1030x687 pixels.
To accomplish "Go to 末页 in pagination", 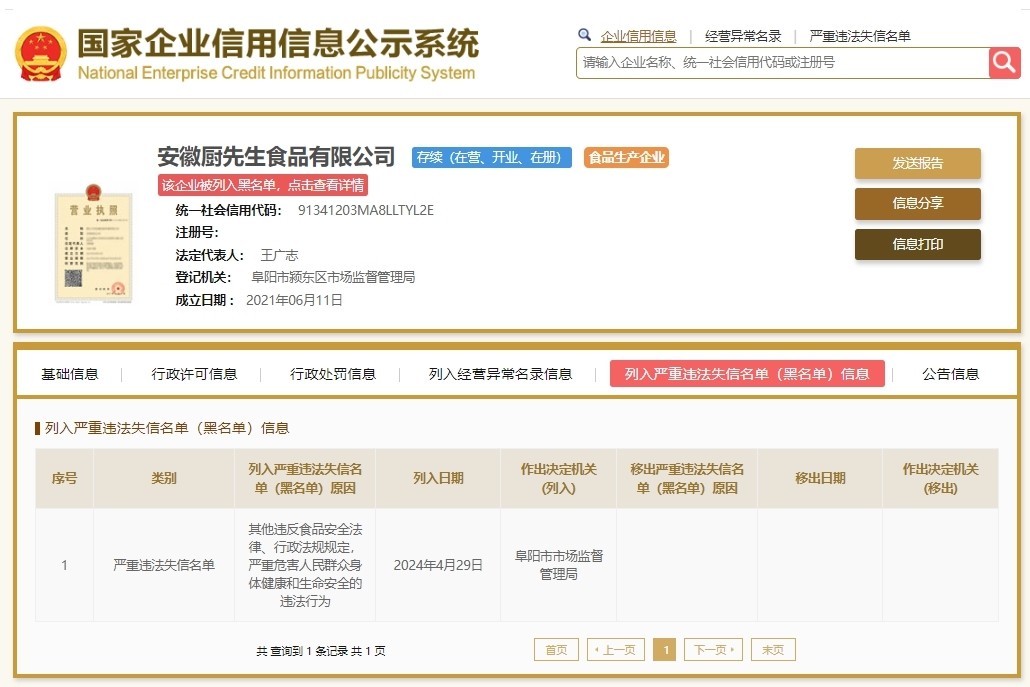I will 773,650.
